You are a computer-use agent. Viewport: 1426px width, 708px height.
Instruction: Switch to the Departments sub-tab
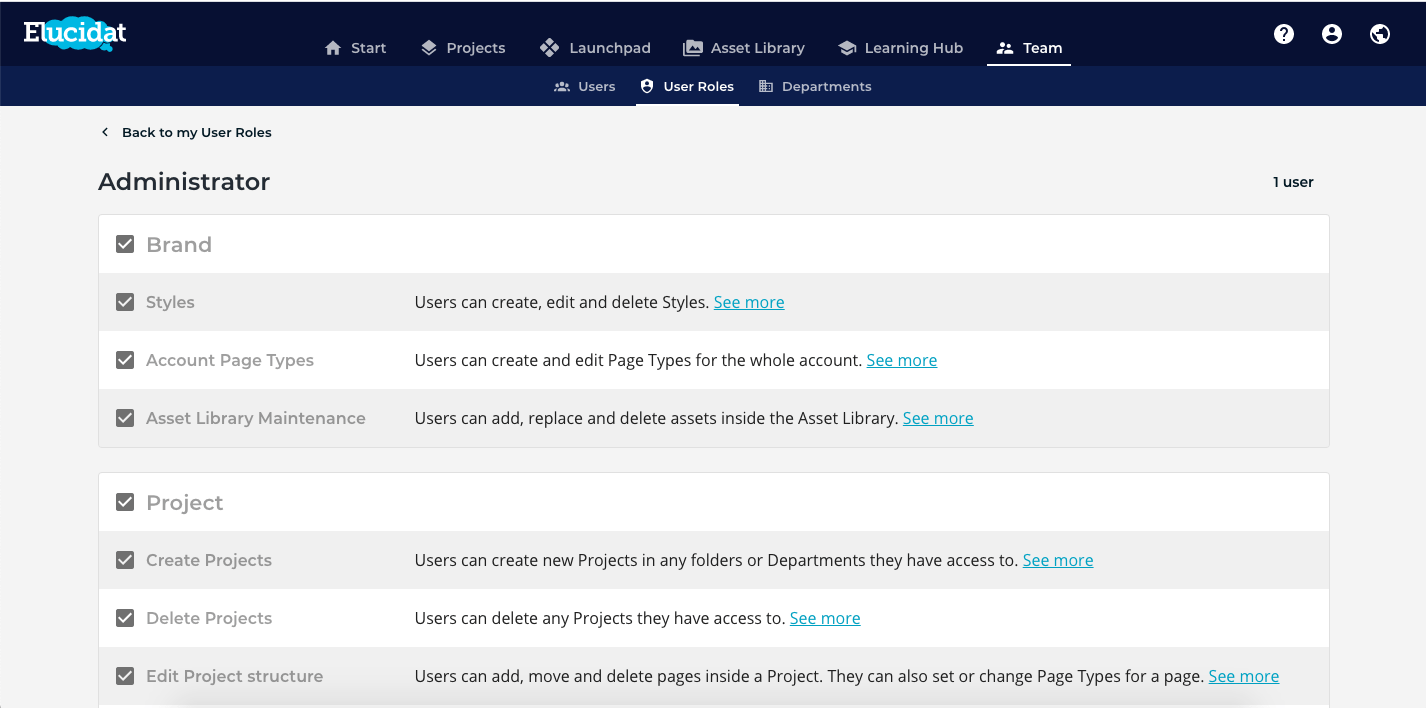tap(815, 87)
